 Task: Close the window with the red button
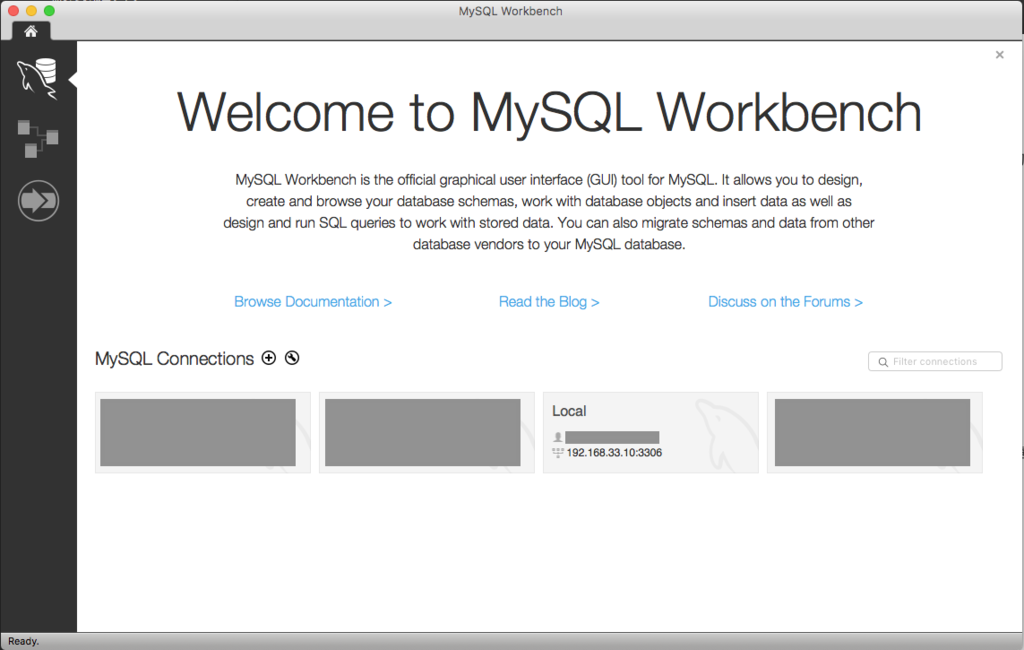[x=13, y=10]
